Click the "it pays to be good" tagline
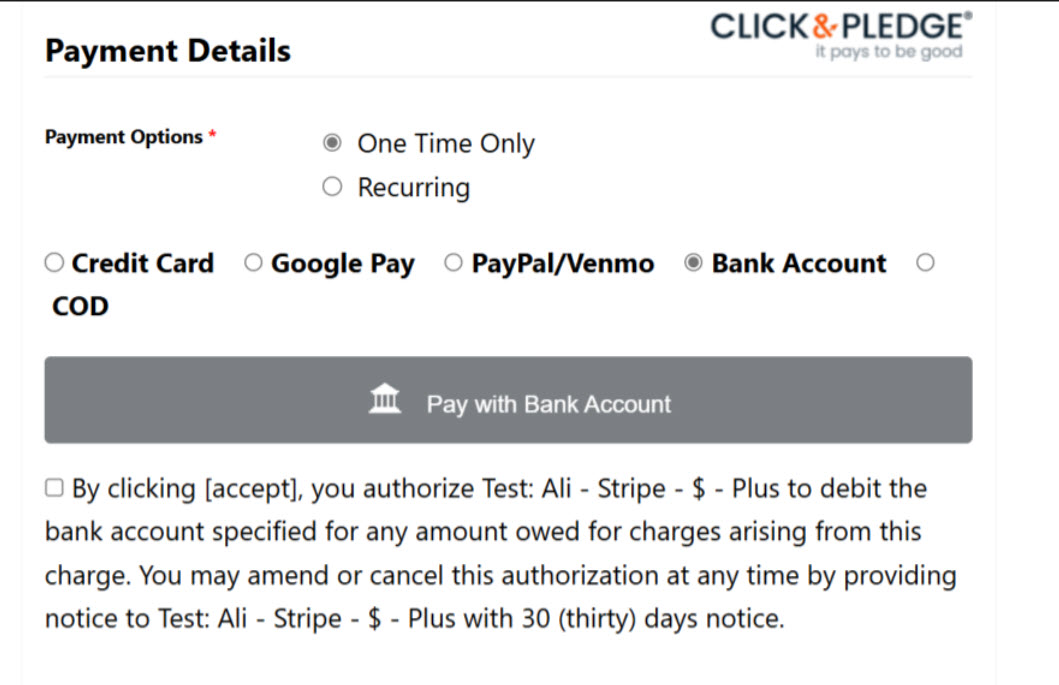Image resolution: width=1059 pixels, height=685 pixels. coord(889,52)
